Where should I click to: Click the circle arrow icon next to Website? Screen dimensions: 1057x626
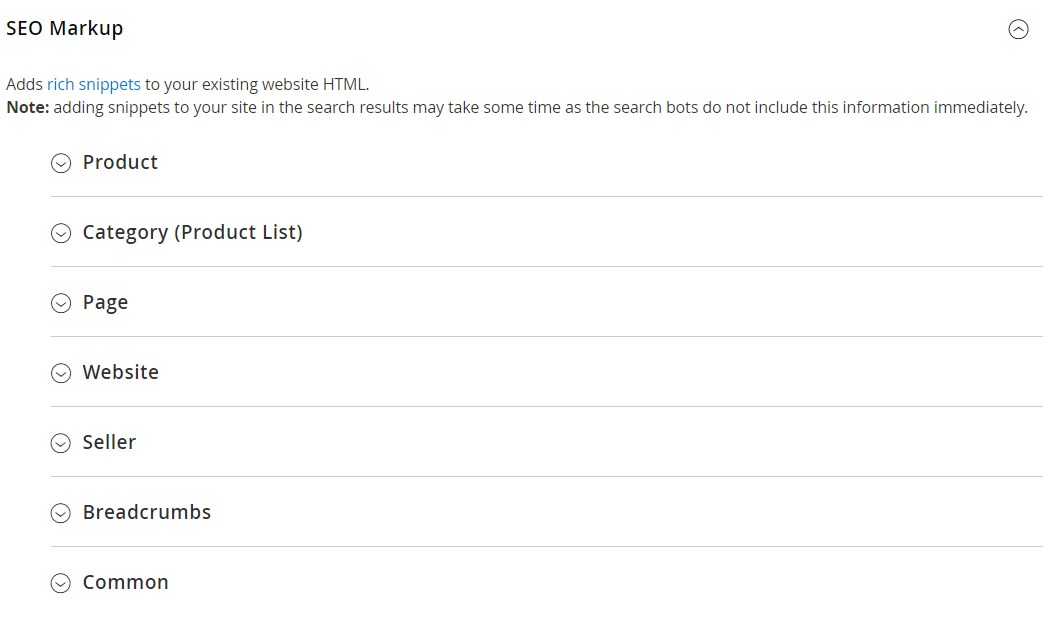(x=61, y=373)
